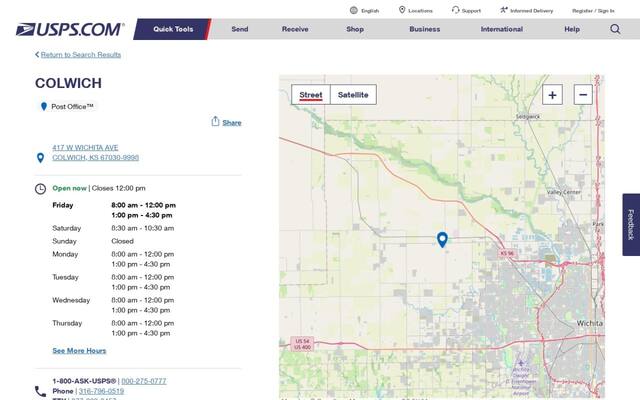Click the Friday hours label
This screenshot has height=400, width=640.
[x=63, y=205]
